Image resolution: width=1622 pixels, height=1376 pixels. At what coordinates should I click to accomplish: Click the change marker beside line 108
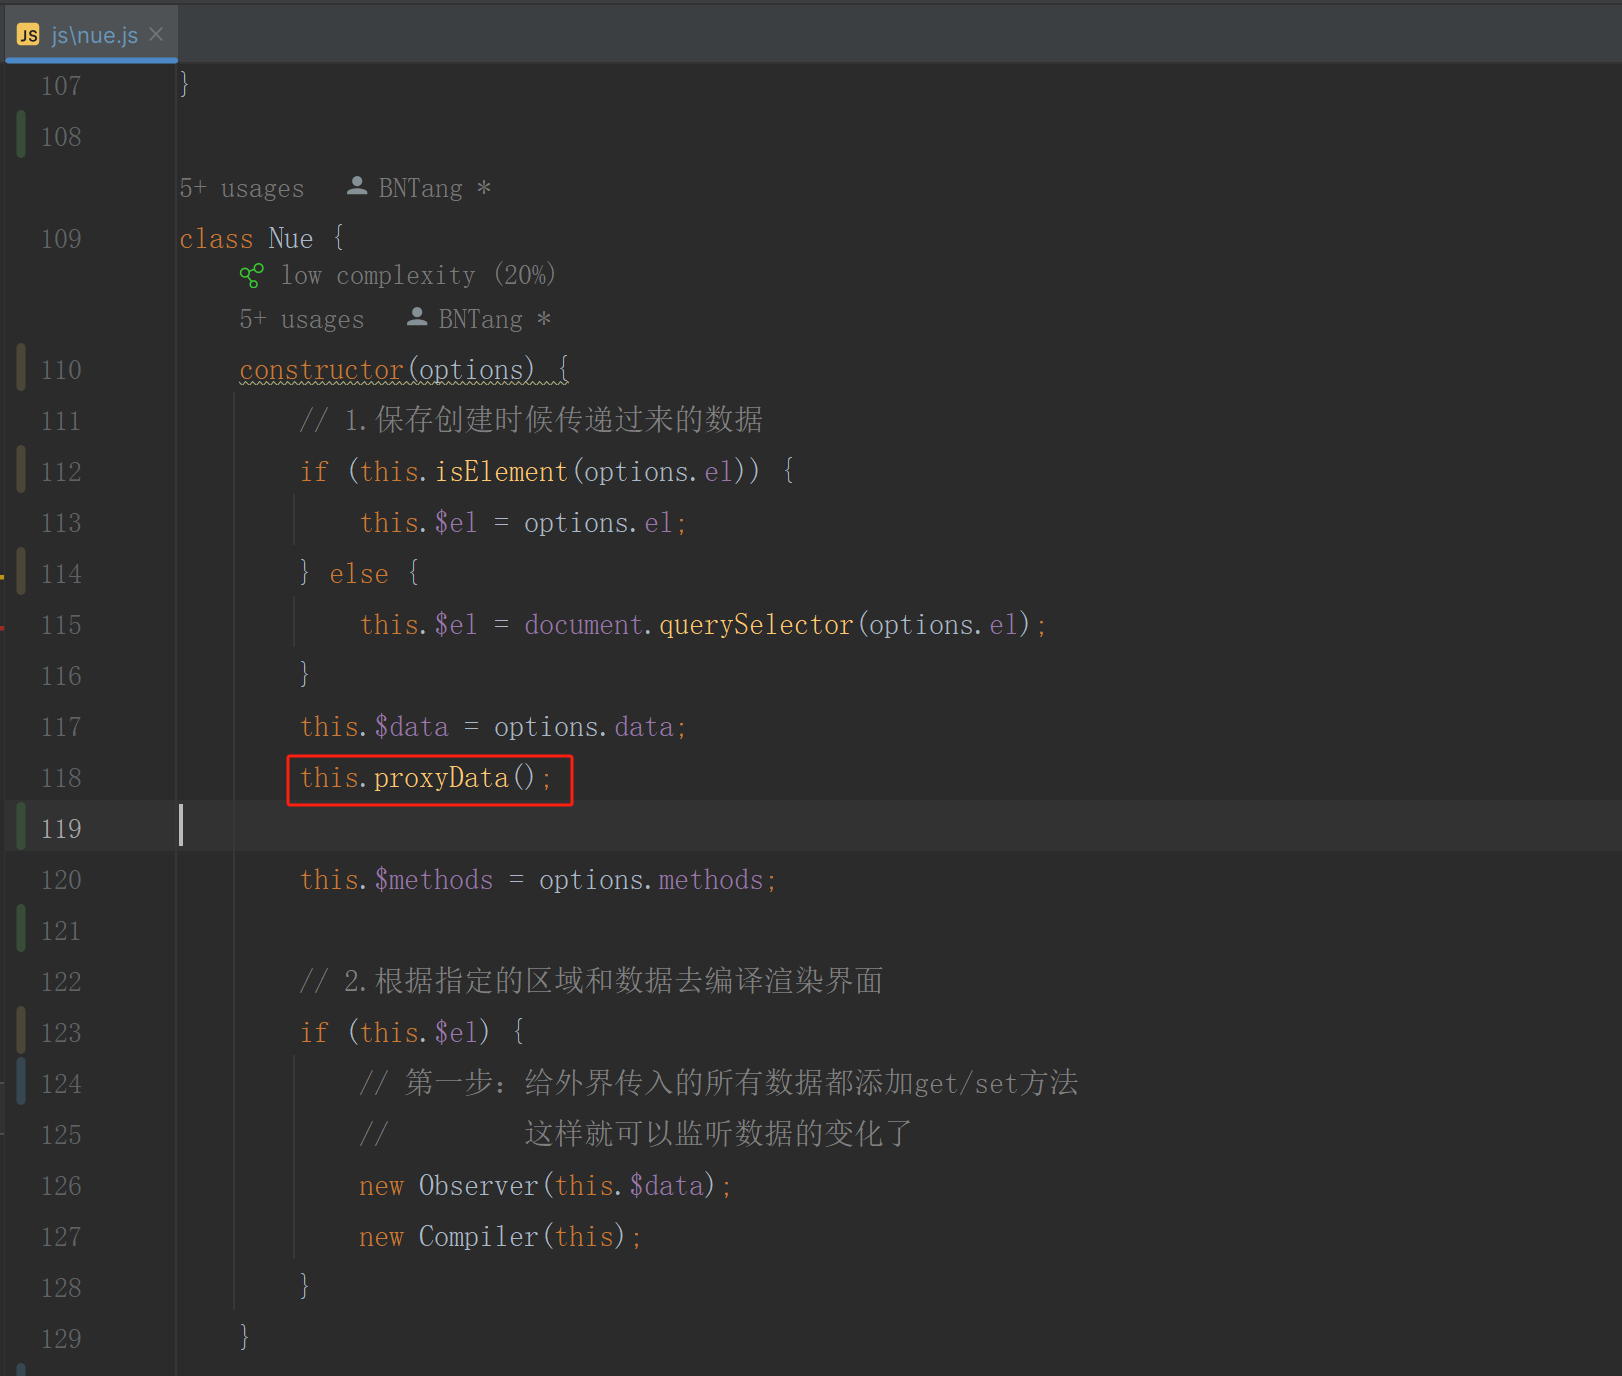(21, 135)
